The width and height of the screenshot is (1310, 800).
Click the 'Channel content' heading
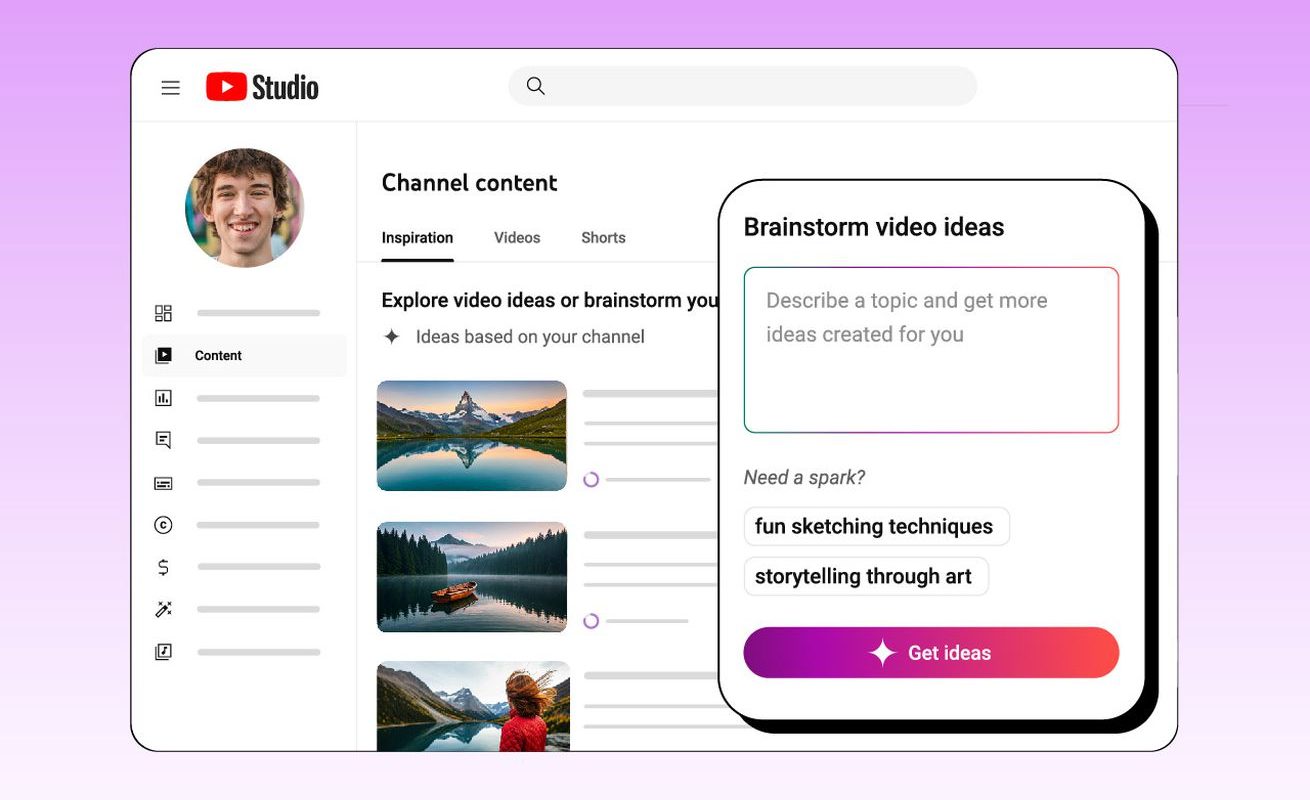[x=469, y=183]
